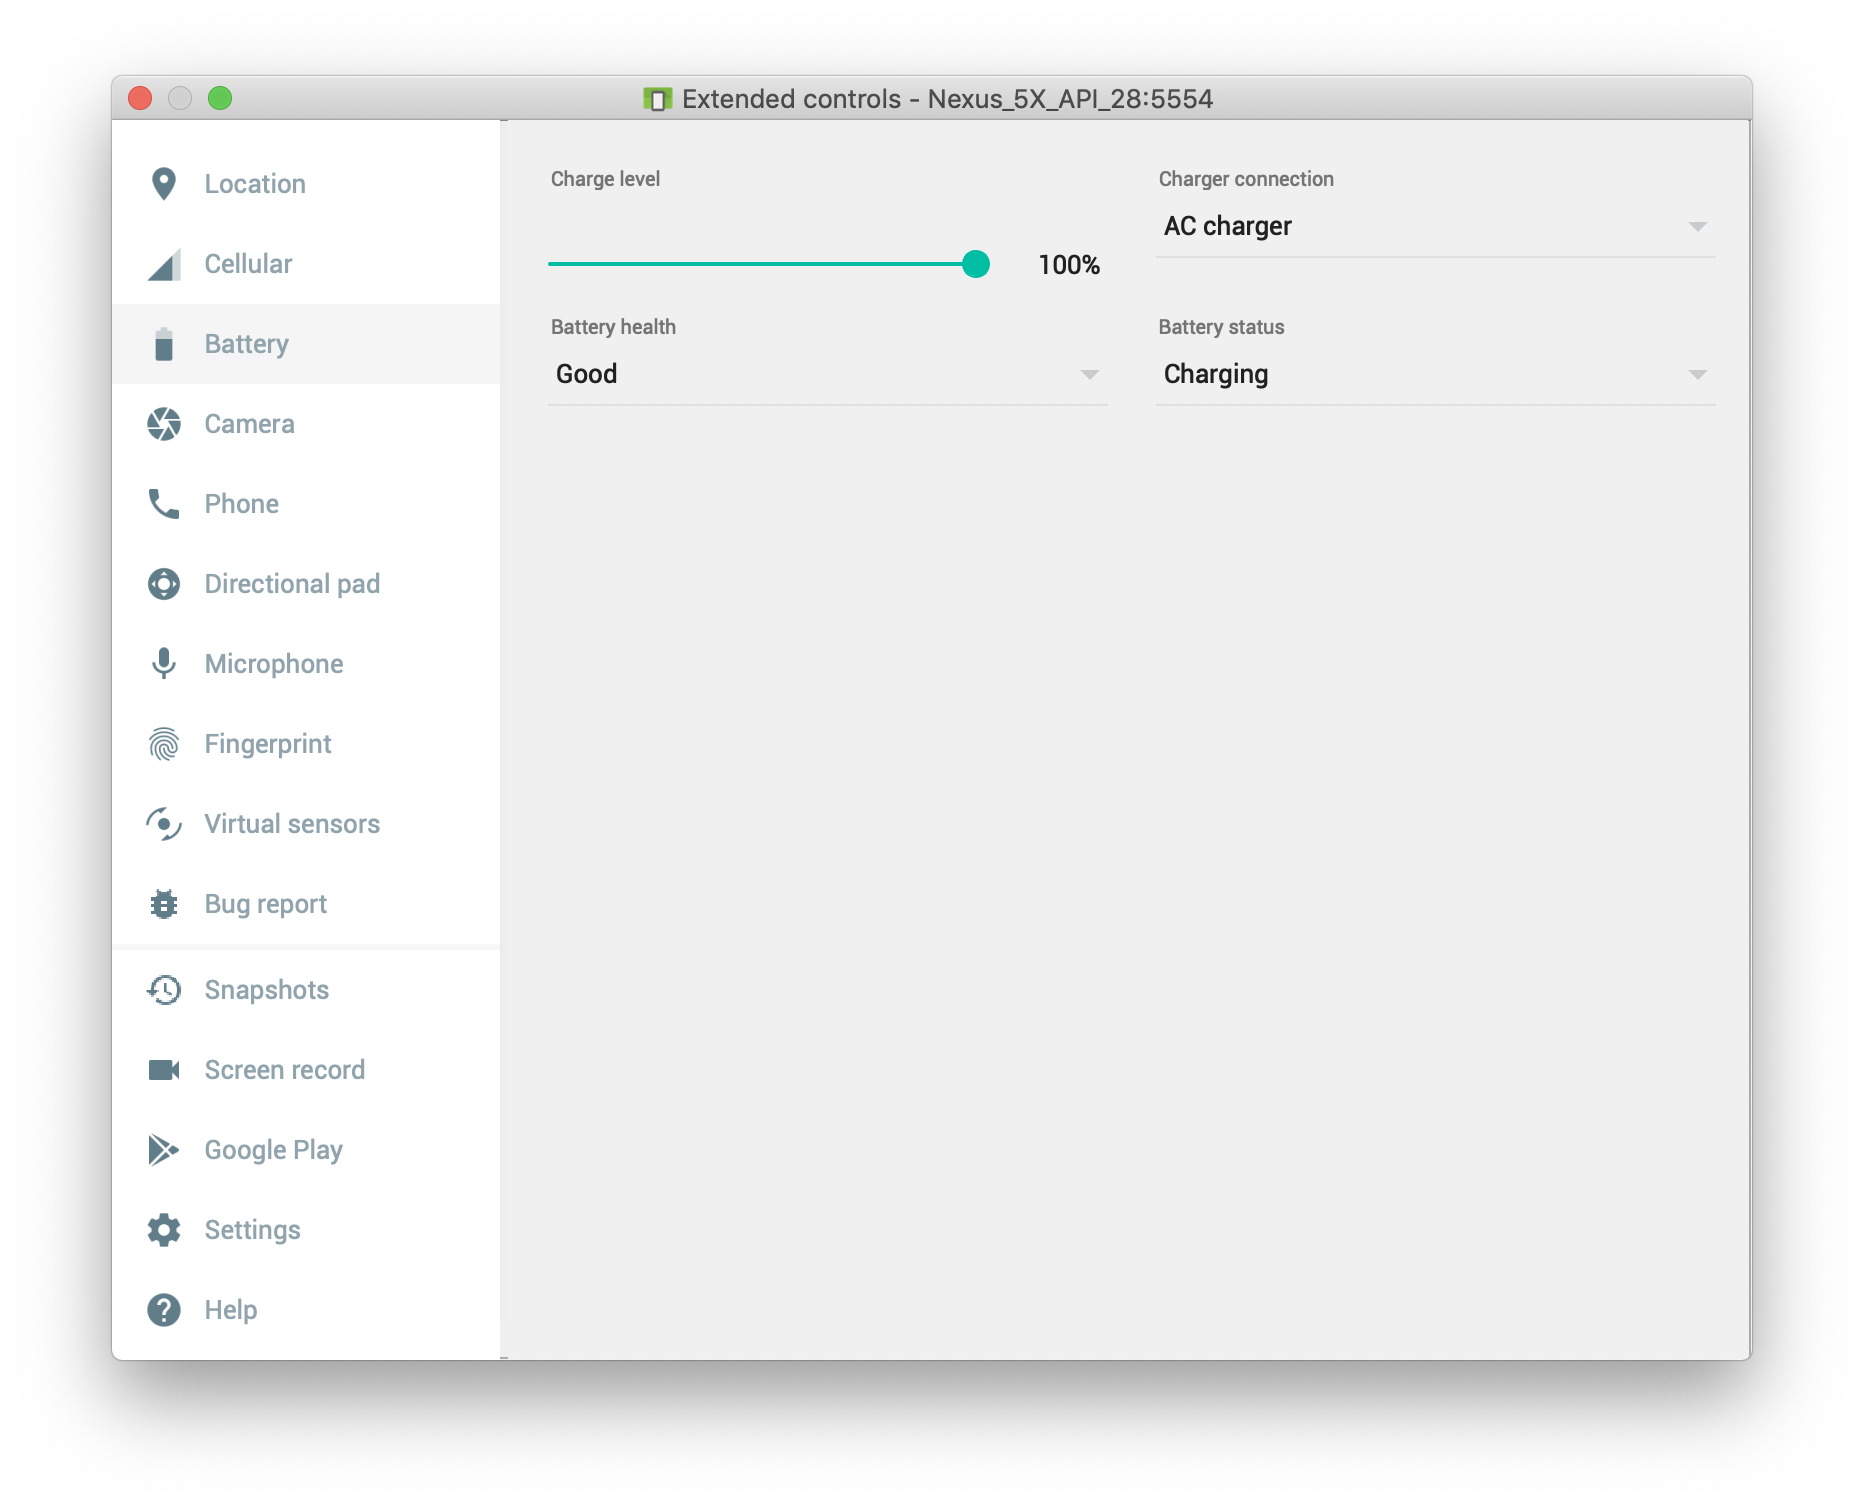Click the Google Play icon

(x=164, y=1150)
